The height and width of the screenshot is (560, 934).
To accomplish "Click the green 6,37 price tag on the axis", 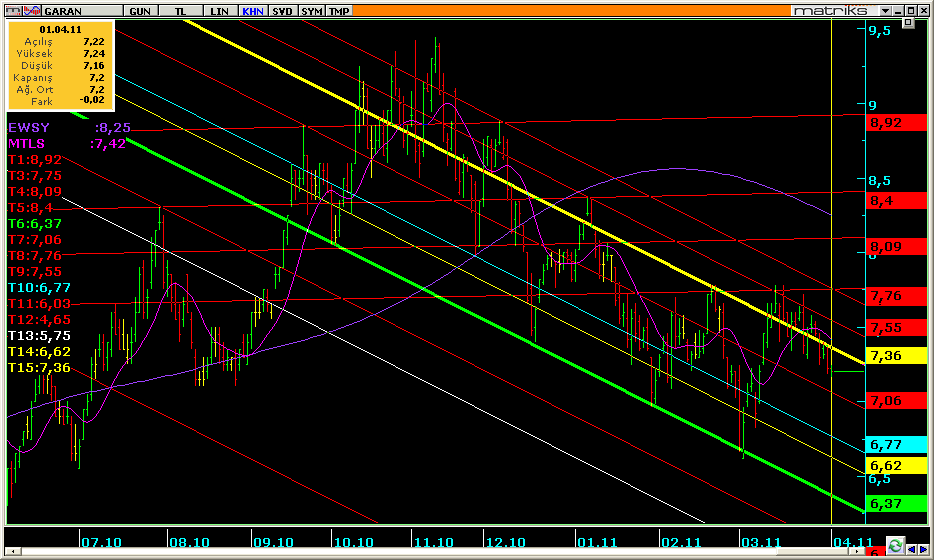I will (885, 504).
